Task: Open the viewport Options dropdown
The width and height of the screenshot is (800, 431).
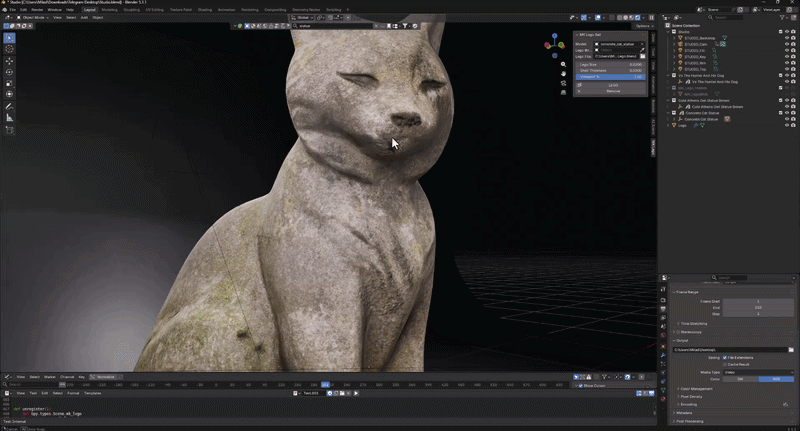Action: click(x=644, y=26)
